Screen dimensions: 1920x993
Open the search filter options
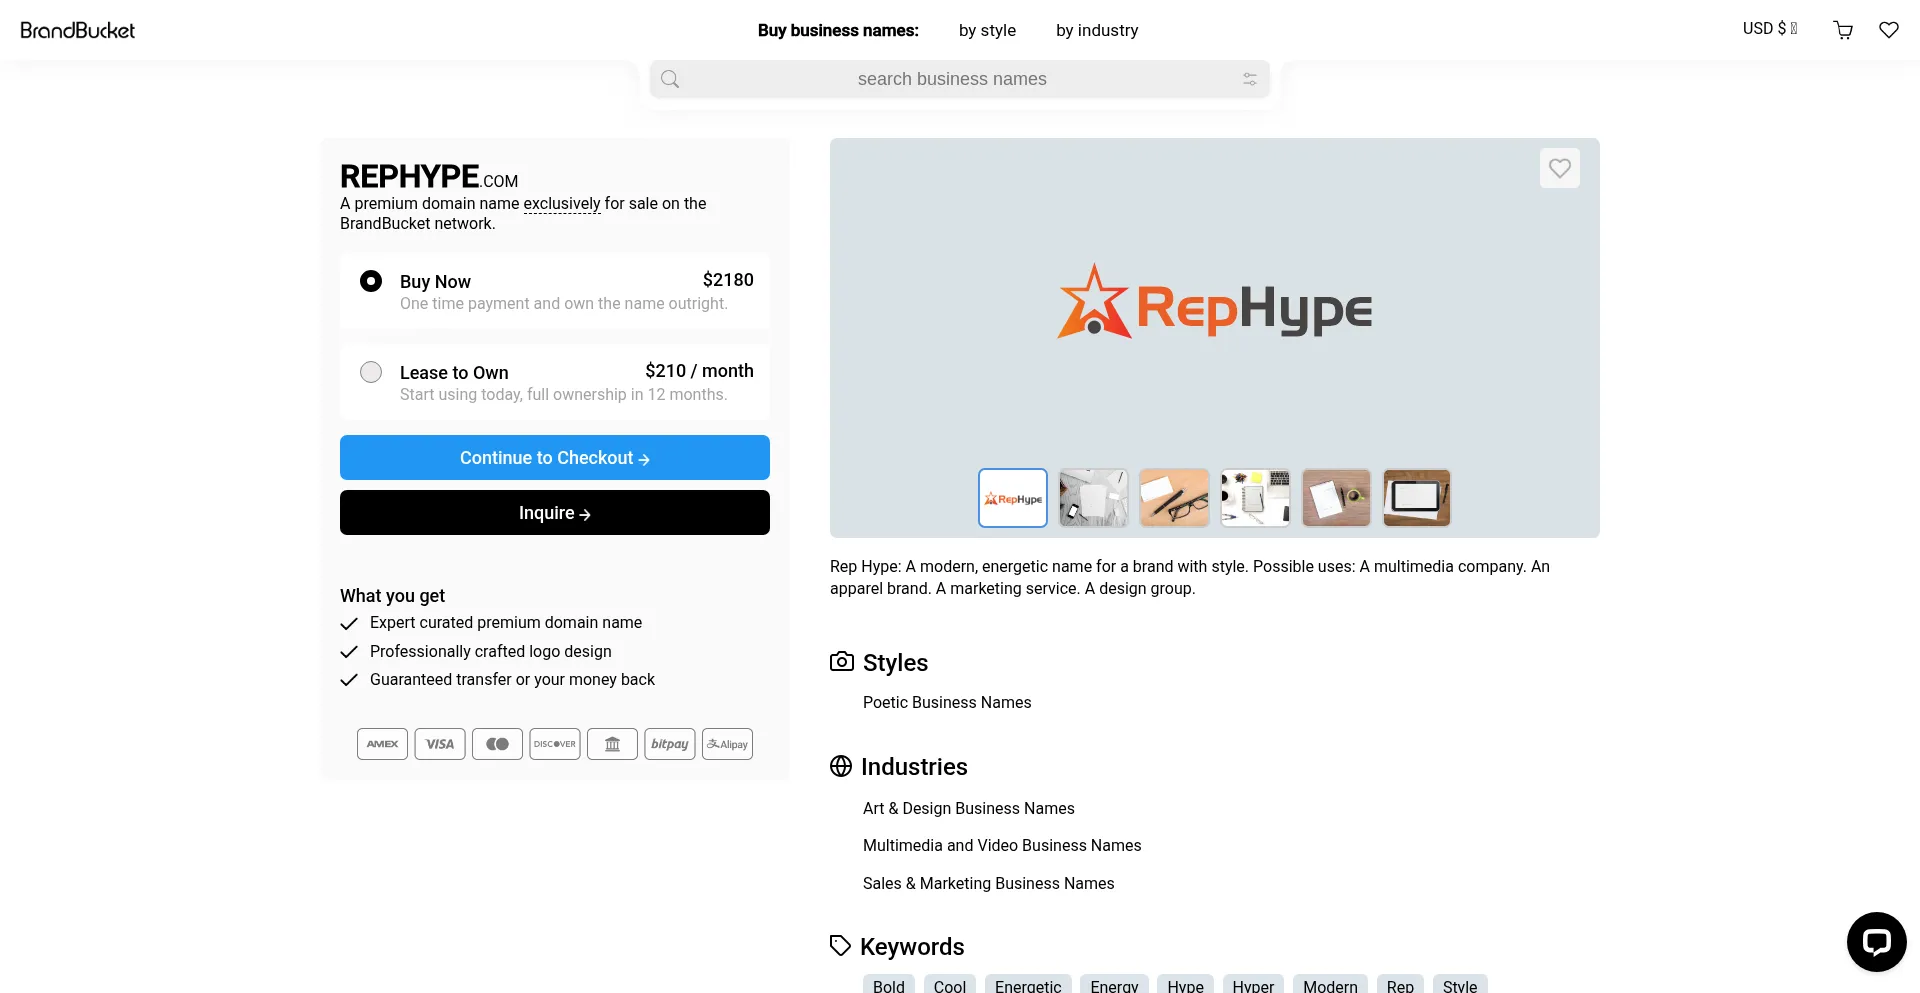1249,78
